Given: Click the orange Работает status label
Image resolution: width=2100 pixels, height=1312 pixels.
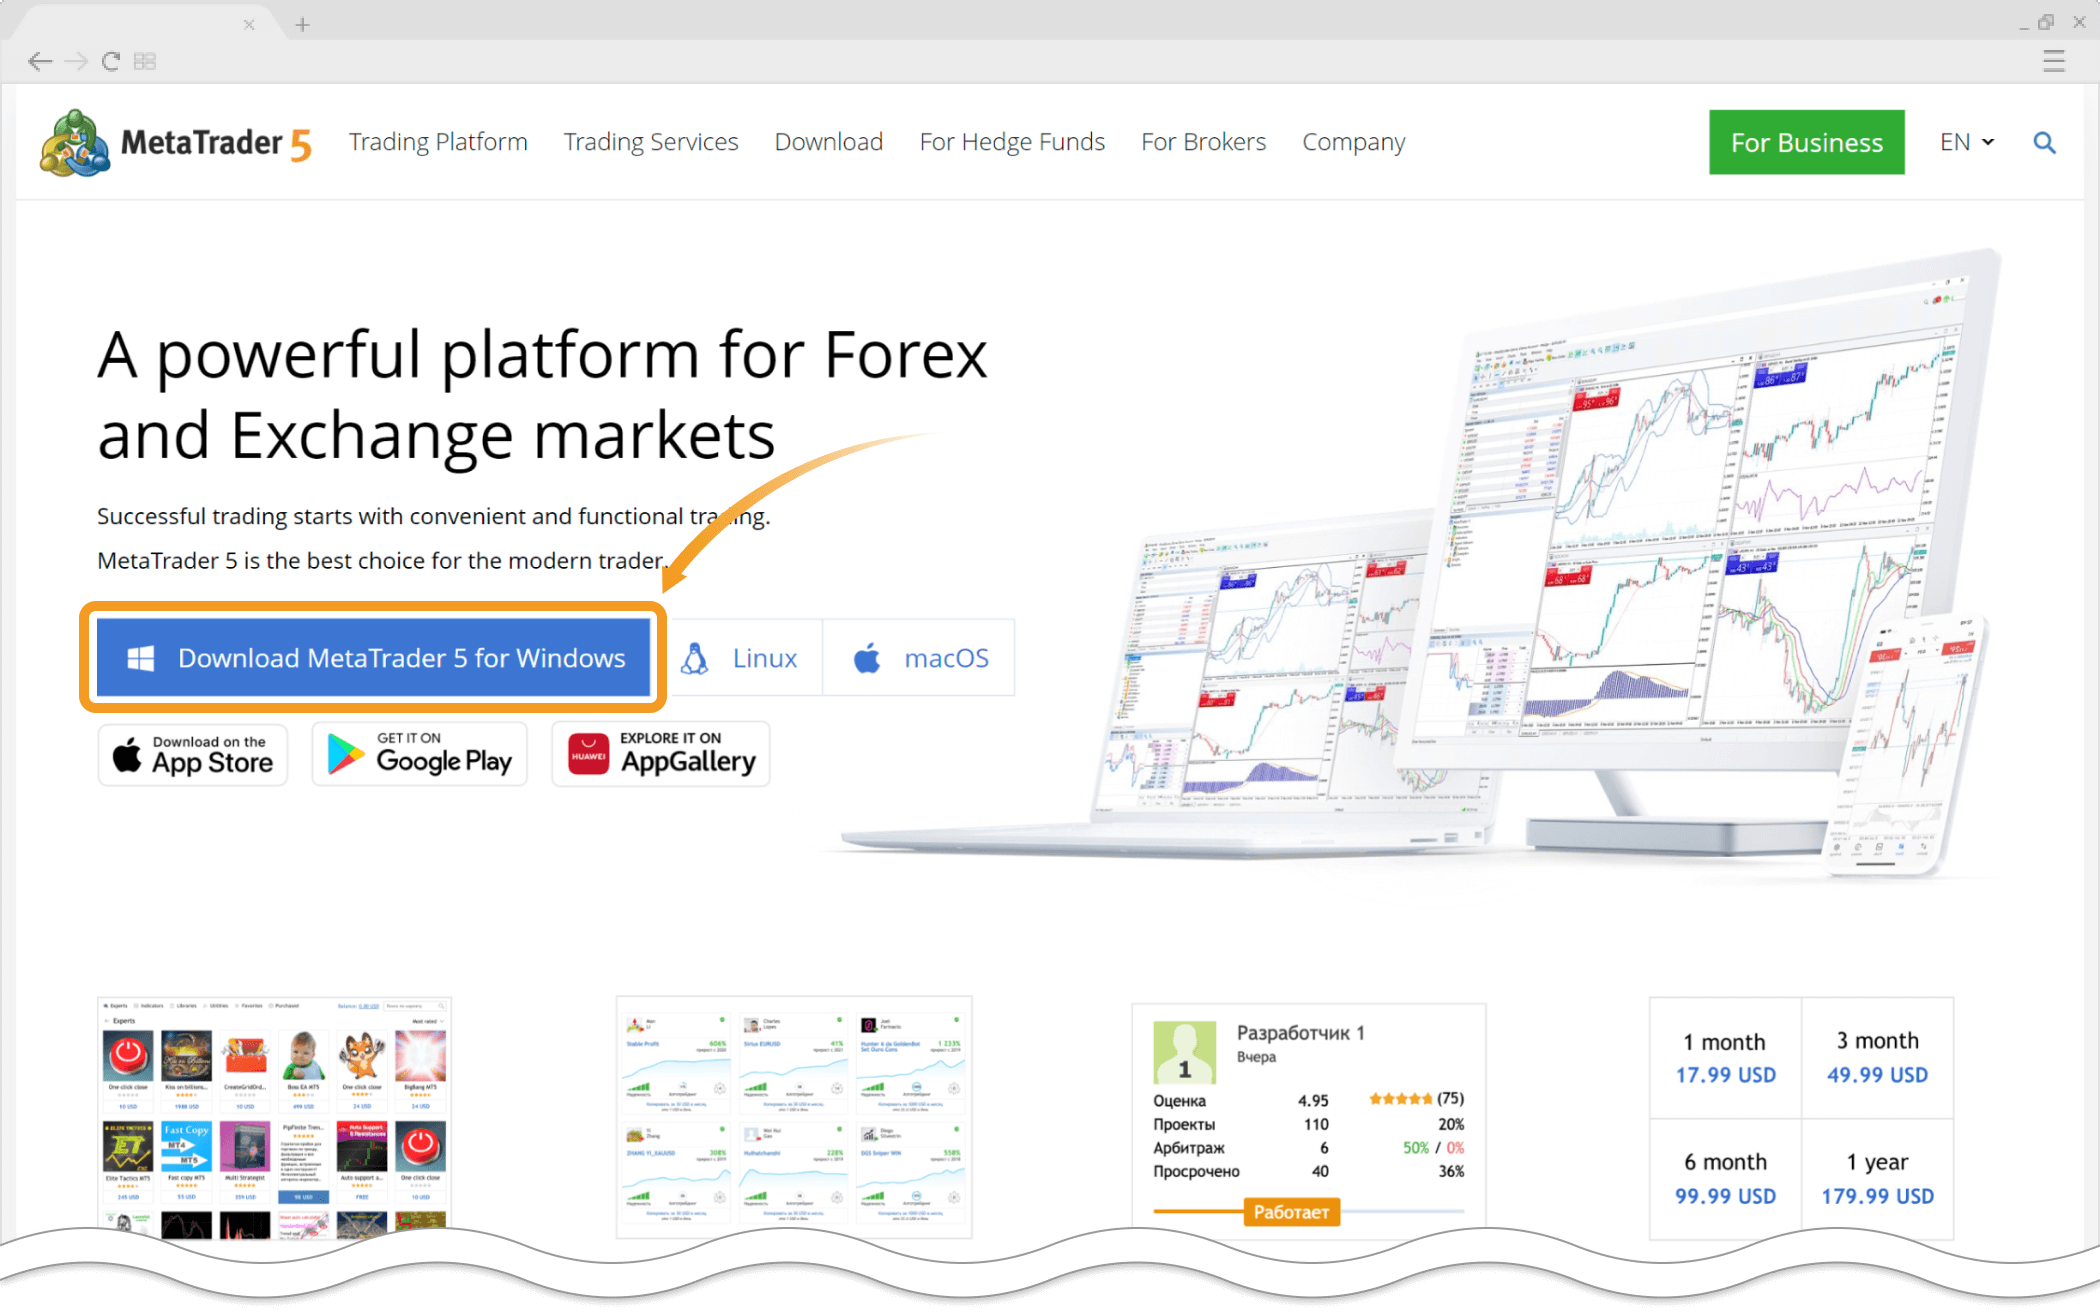Looking at the screenshot, I should 1291,1212.
